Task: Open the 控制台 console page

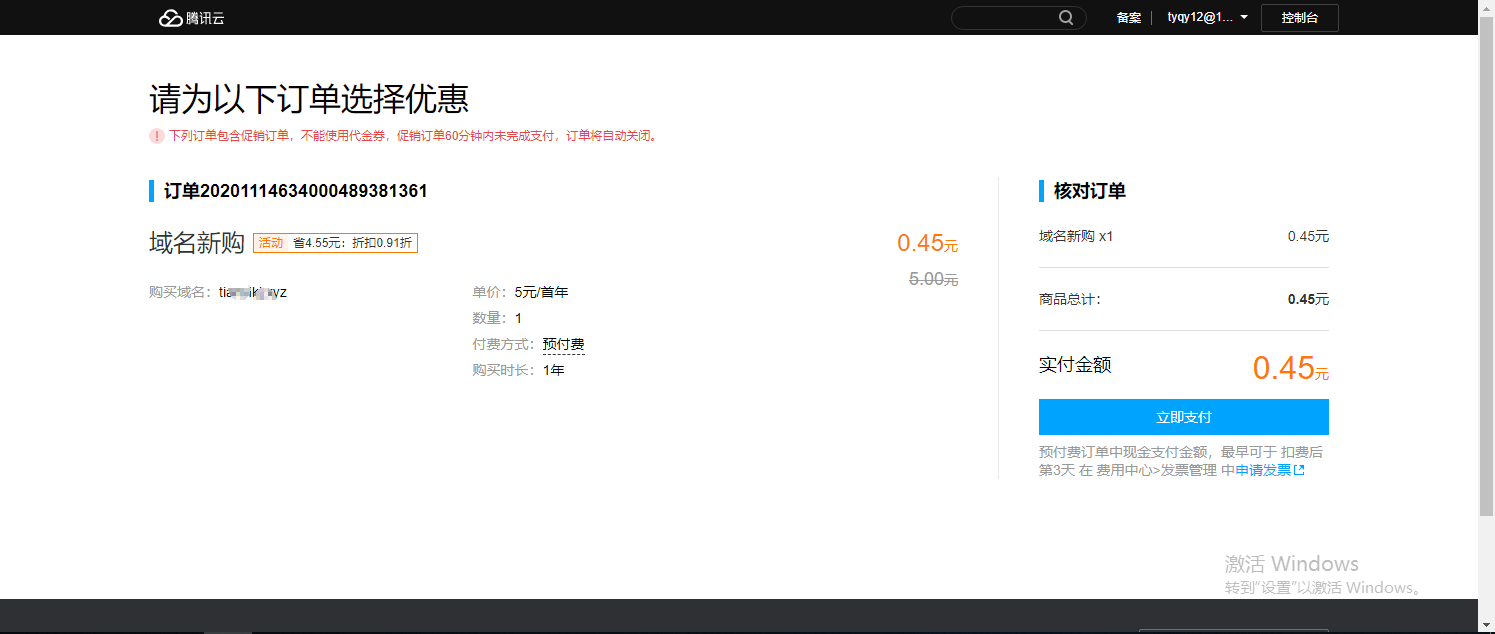Action: coord(1299,17)
